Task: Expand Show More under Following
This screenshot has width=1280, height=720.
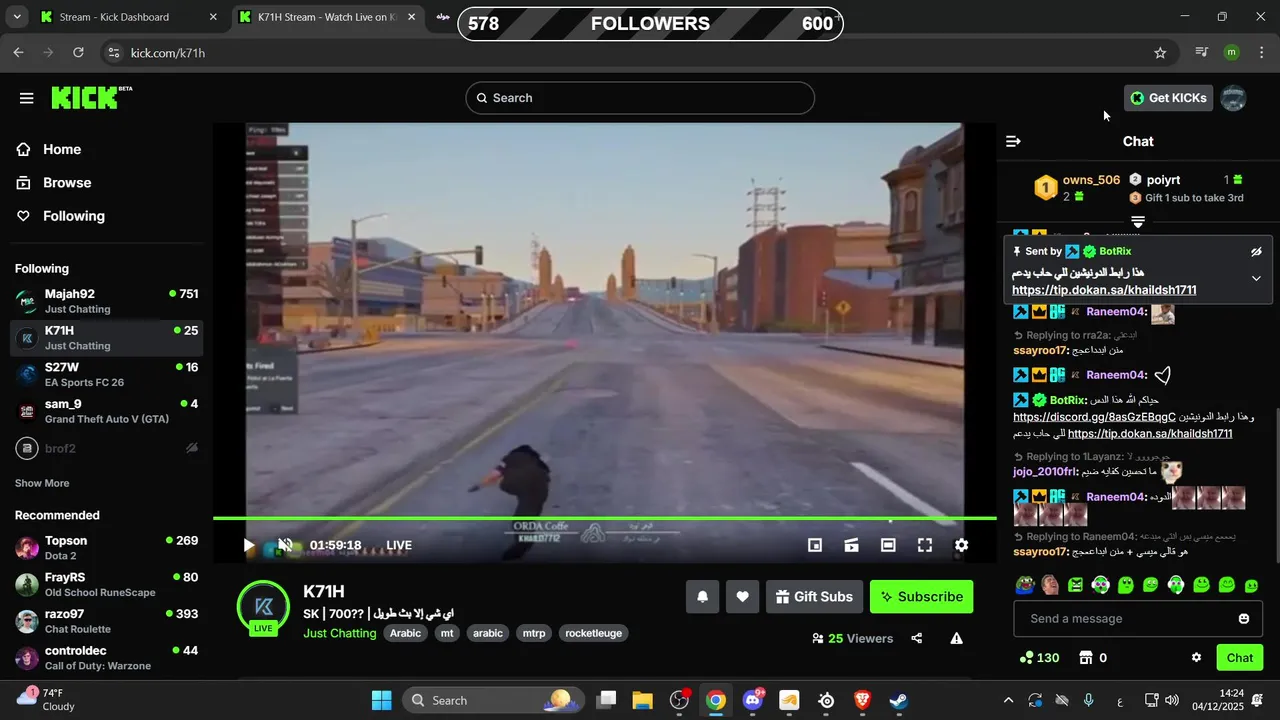Action: click(42, 483)
